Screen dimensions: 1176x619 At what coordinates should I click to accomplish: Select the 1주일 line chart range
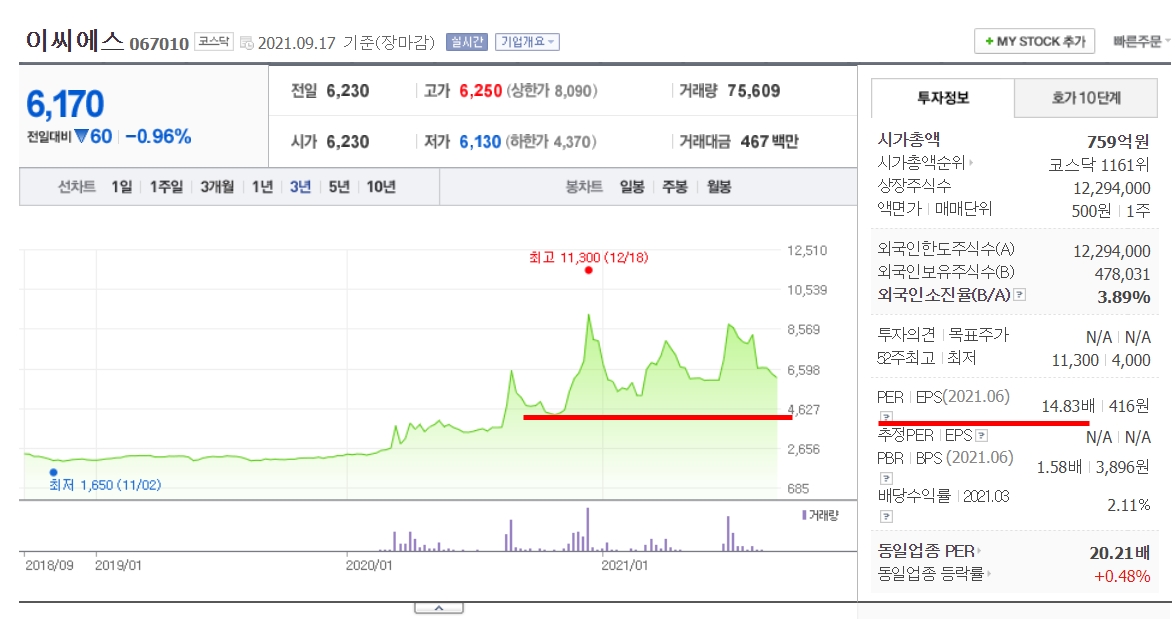(x=166, y=187)
